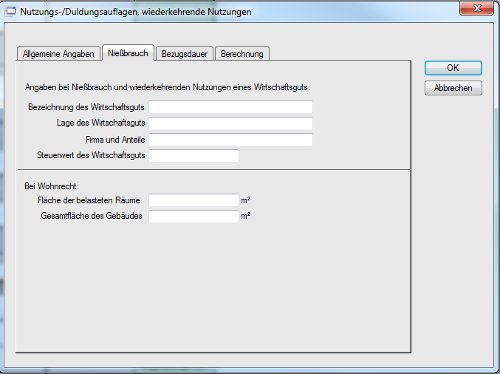Click the 'Angaben bei Nießbrauch' heading text
The height and width of the screenshot is (374, 500).
pos(167,87)
